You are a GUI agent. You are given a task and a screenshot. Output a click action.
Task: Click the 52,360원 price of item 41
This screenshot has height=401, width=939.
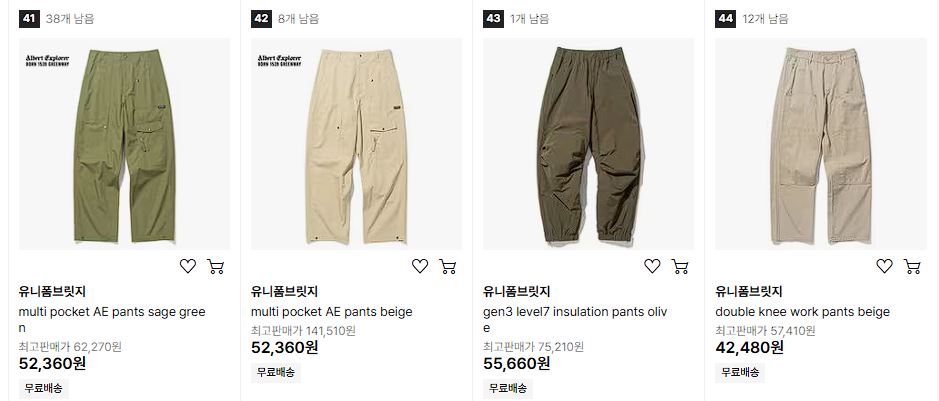pyautogui.click(x=53, y=363)
